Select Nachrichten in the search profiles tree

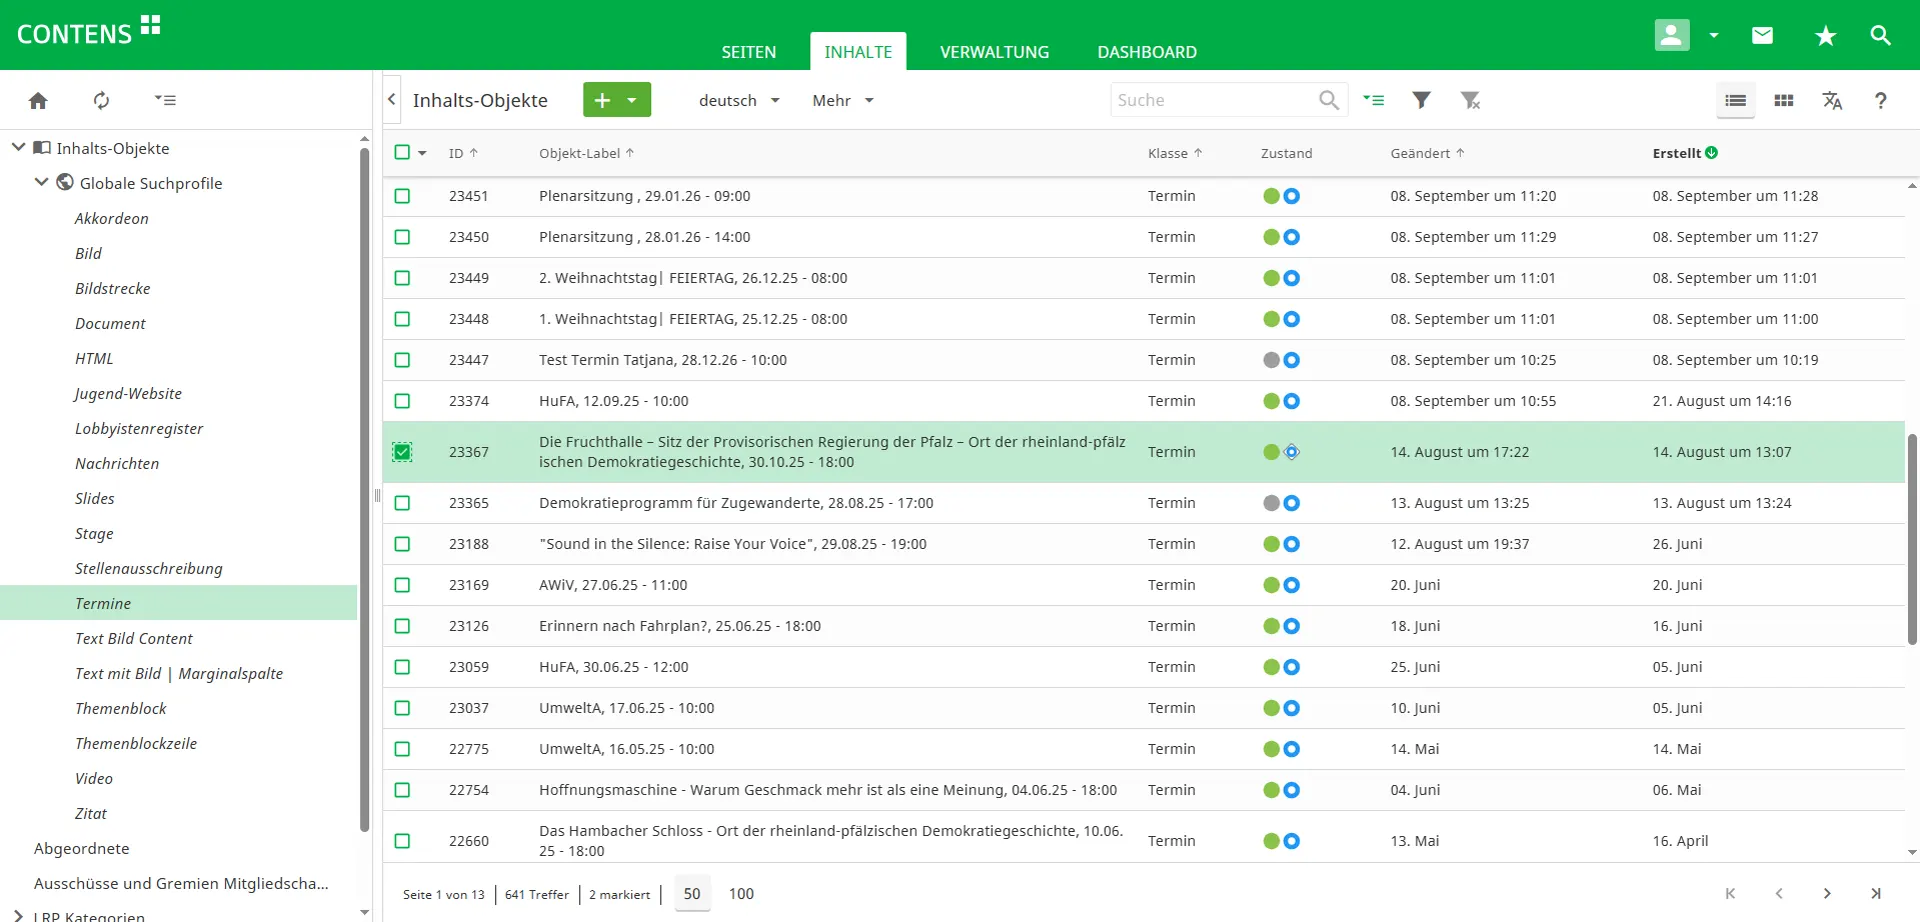pos(117,463)
